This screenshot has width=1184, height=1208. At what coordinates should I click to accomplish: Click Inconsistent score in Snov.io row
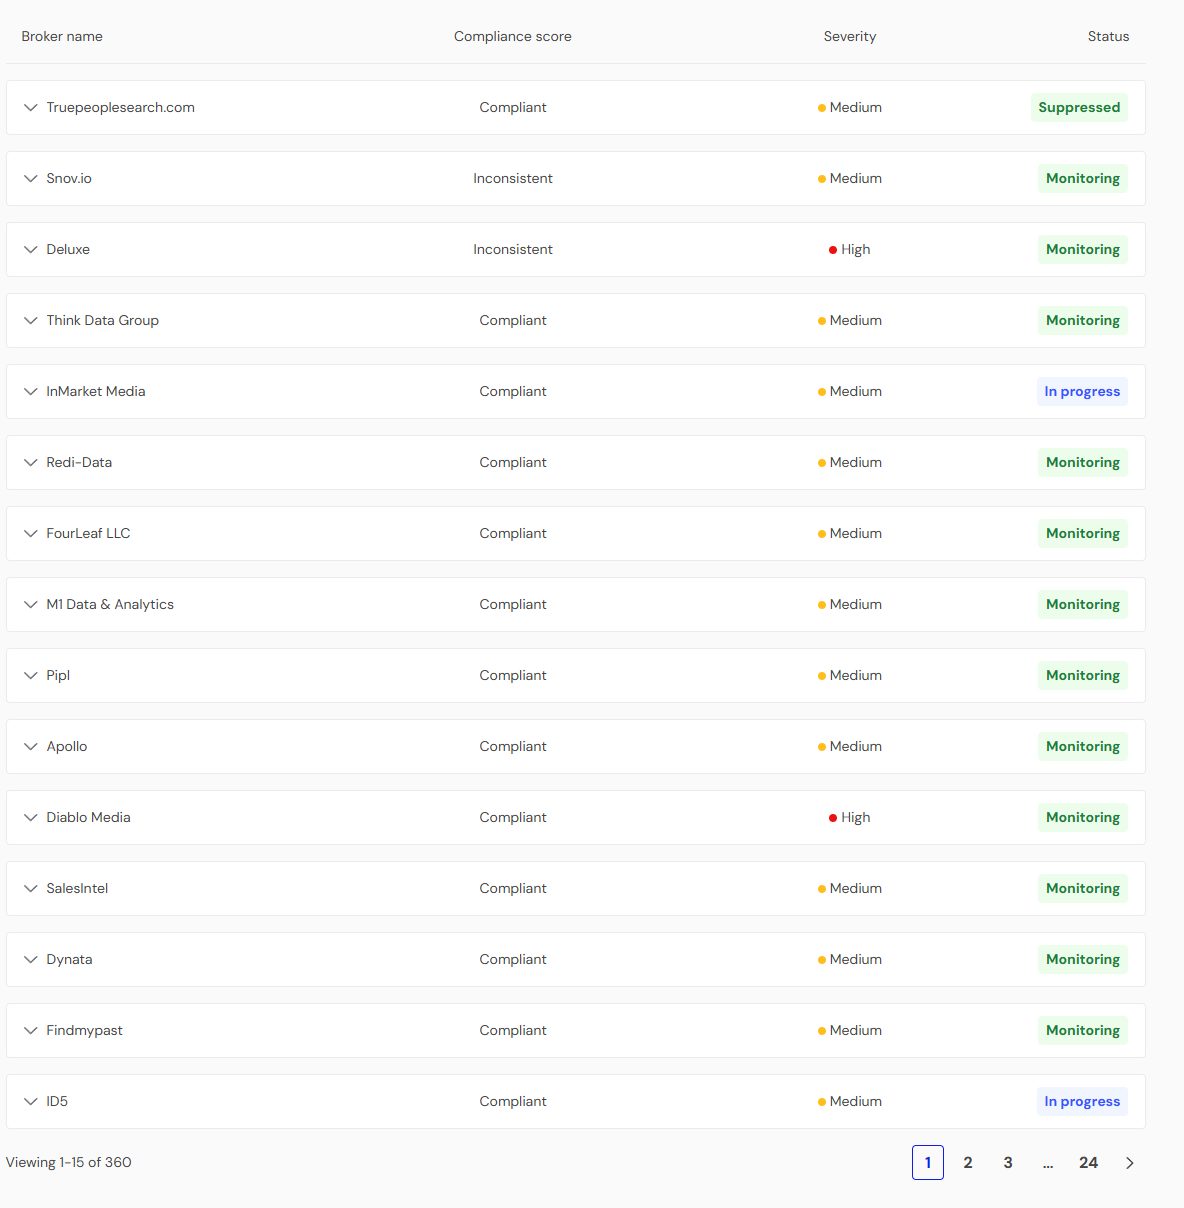tap(513, 178)
